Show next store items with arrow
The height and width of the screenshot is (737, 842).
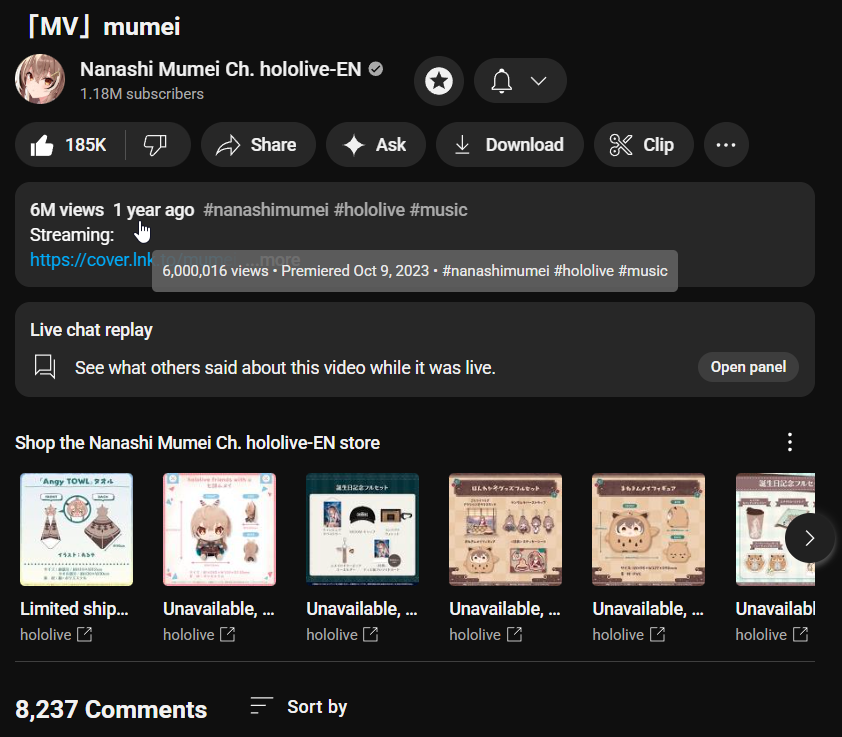[810, 538]
